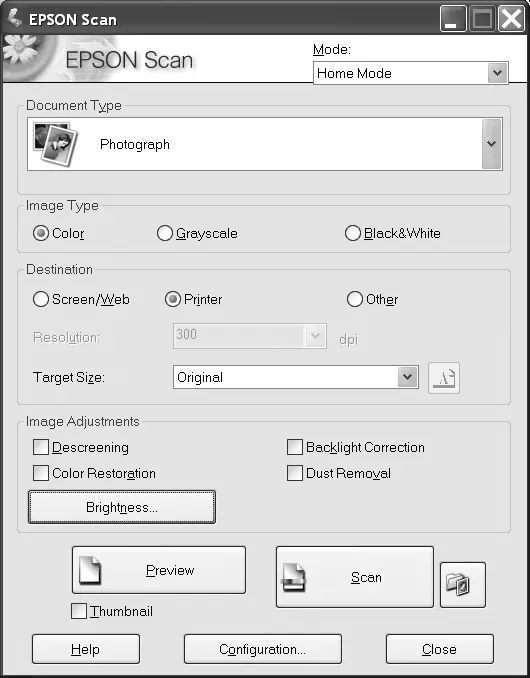
Task: Click the EPSON Scan title bar icon
Action: tap(15, 18)
